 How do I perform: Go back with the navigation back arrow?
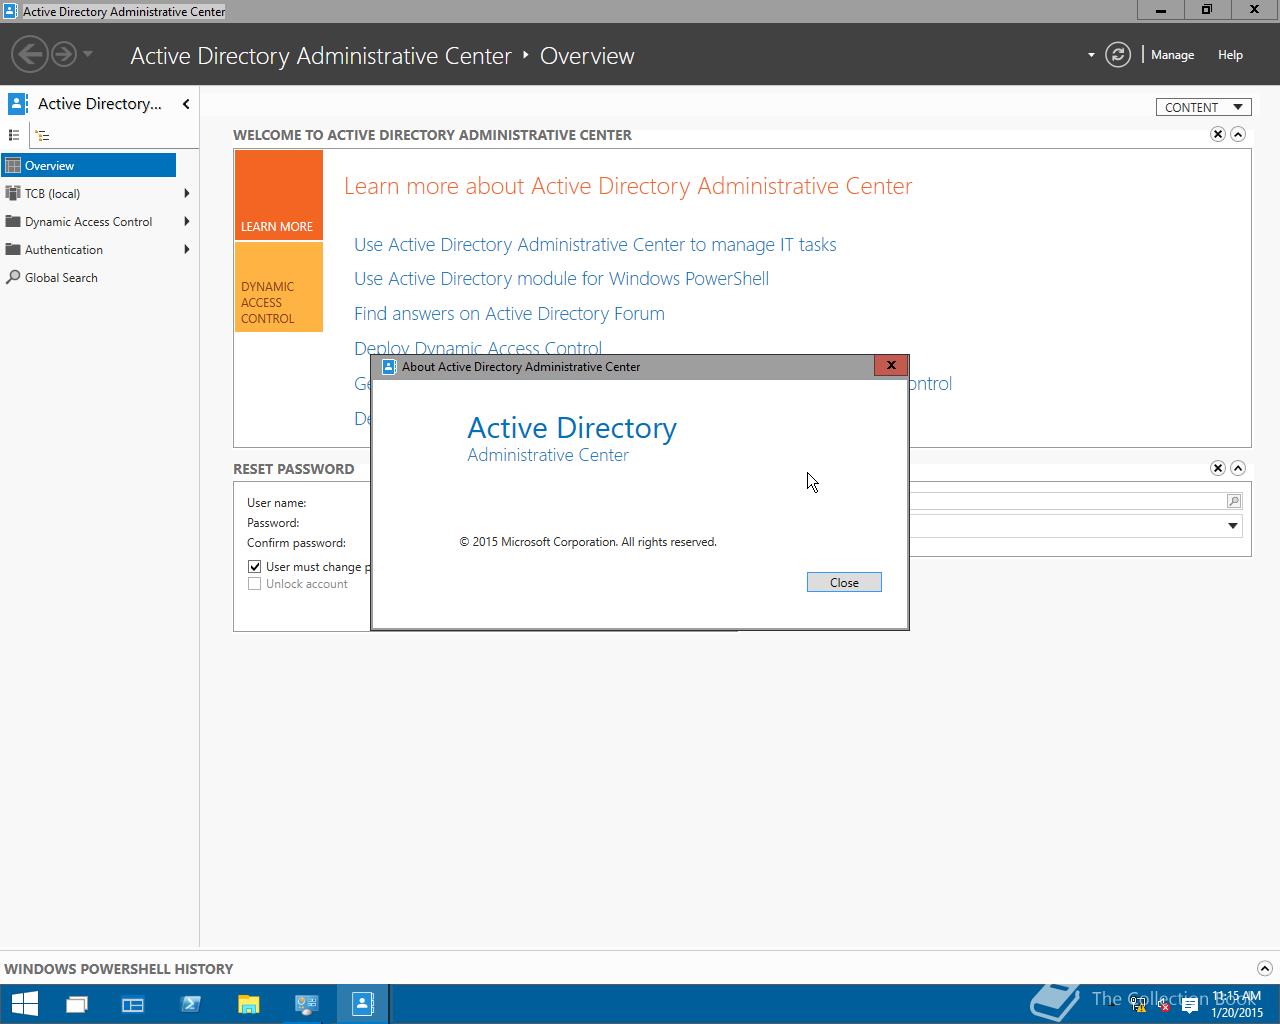[30, 54]
